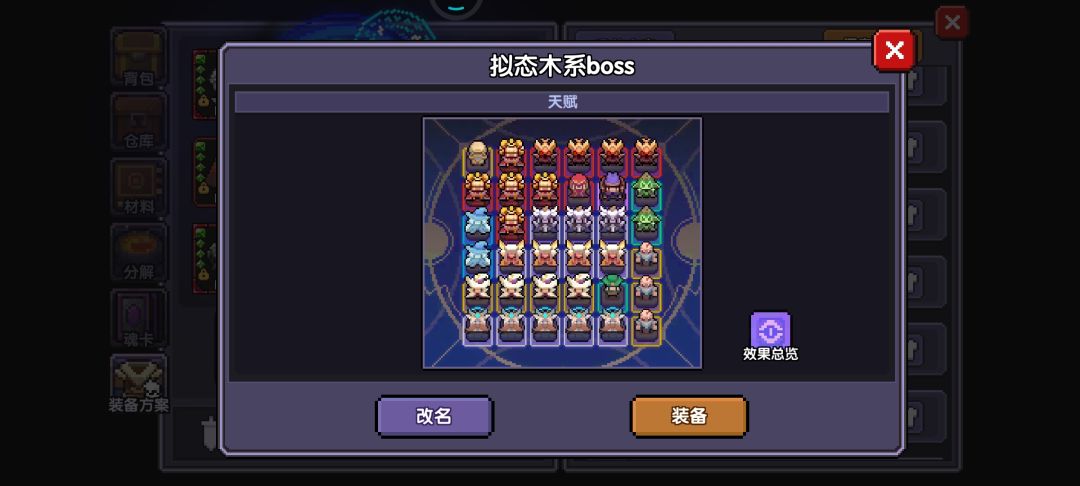Select the red-haired talent in second row

click(x=579, y=192)
